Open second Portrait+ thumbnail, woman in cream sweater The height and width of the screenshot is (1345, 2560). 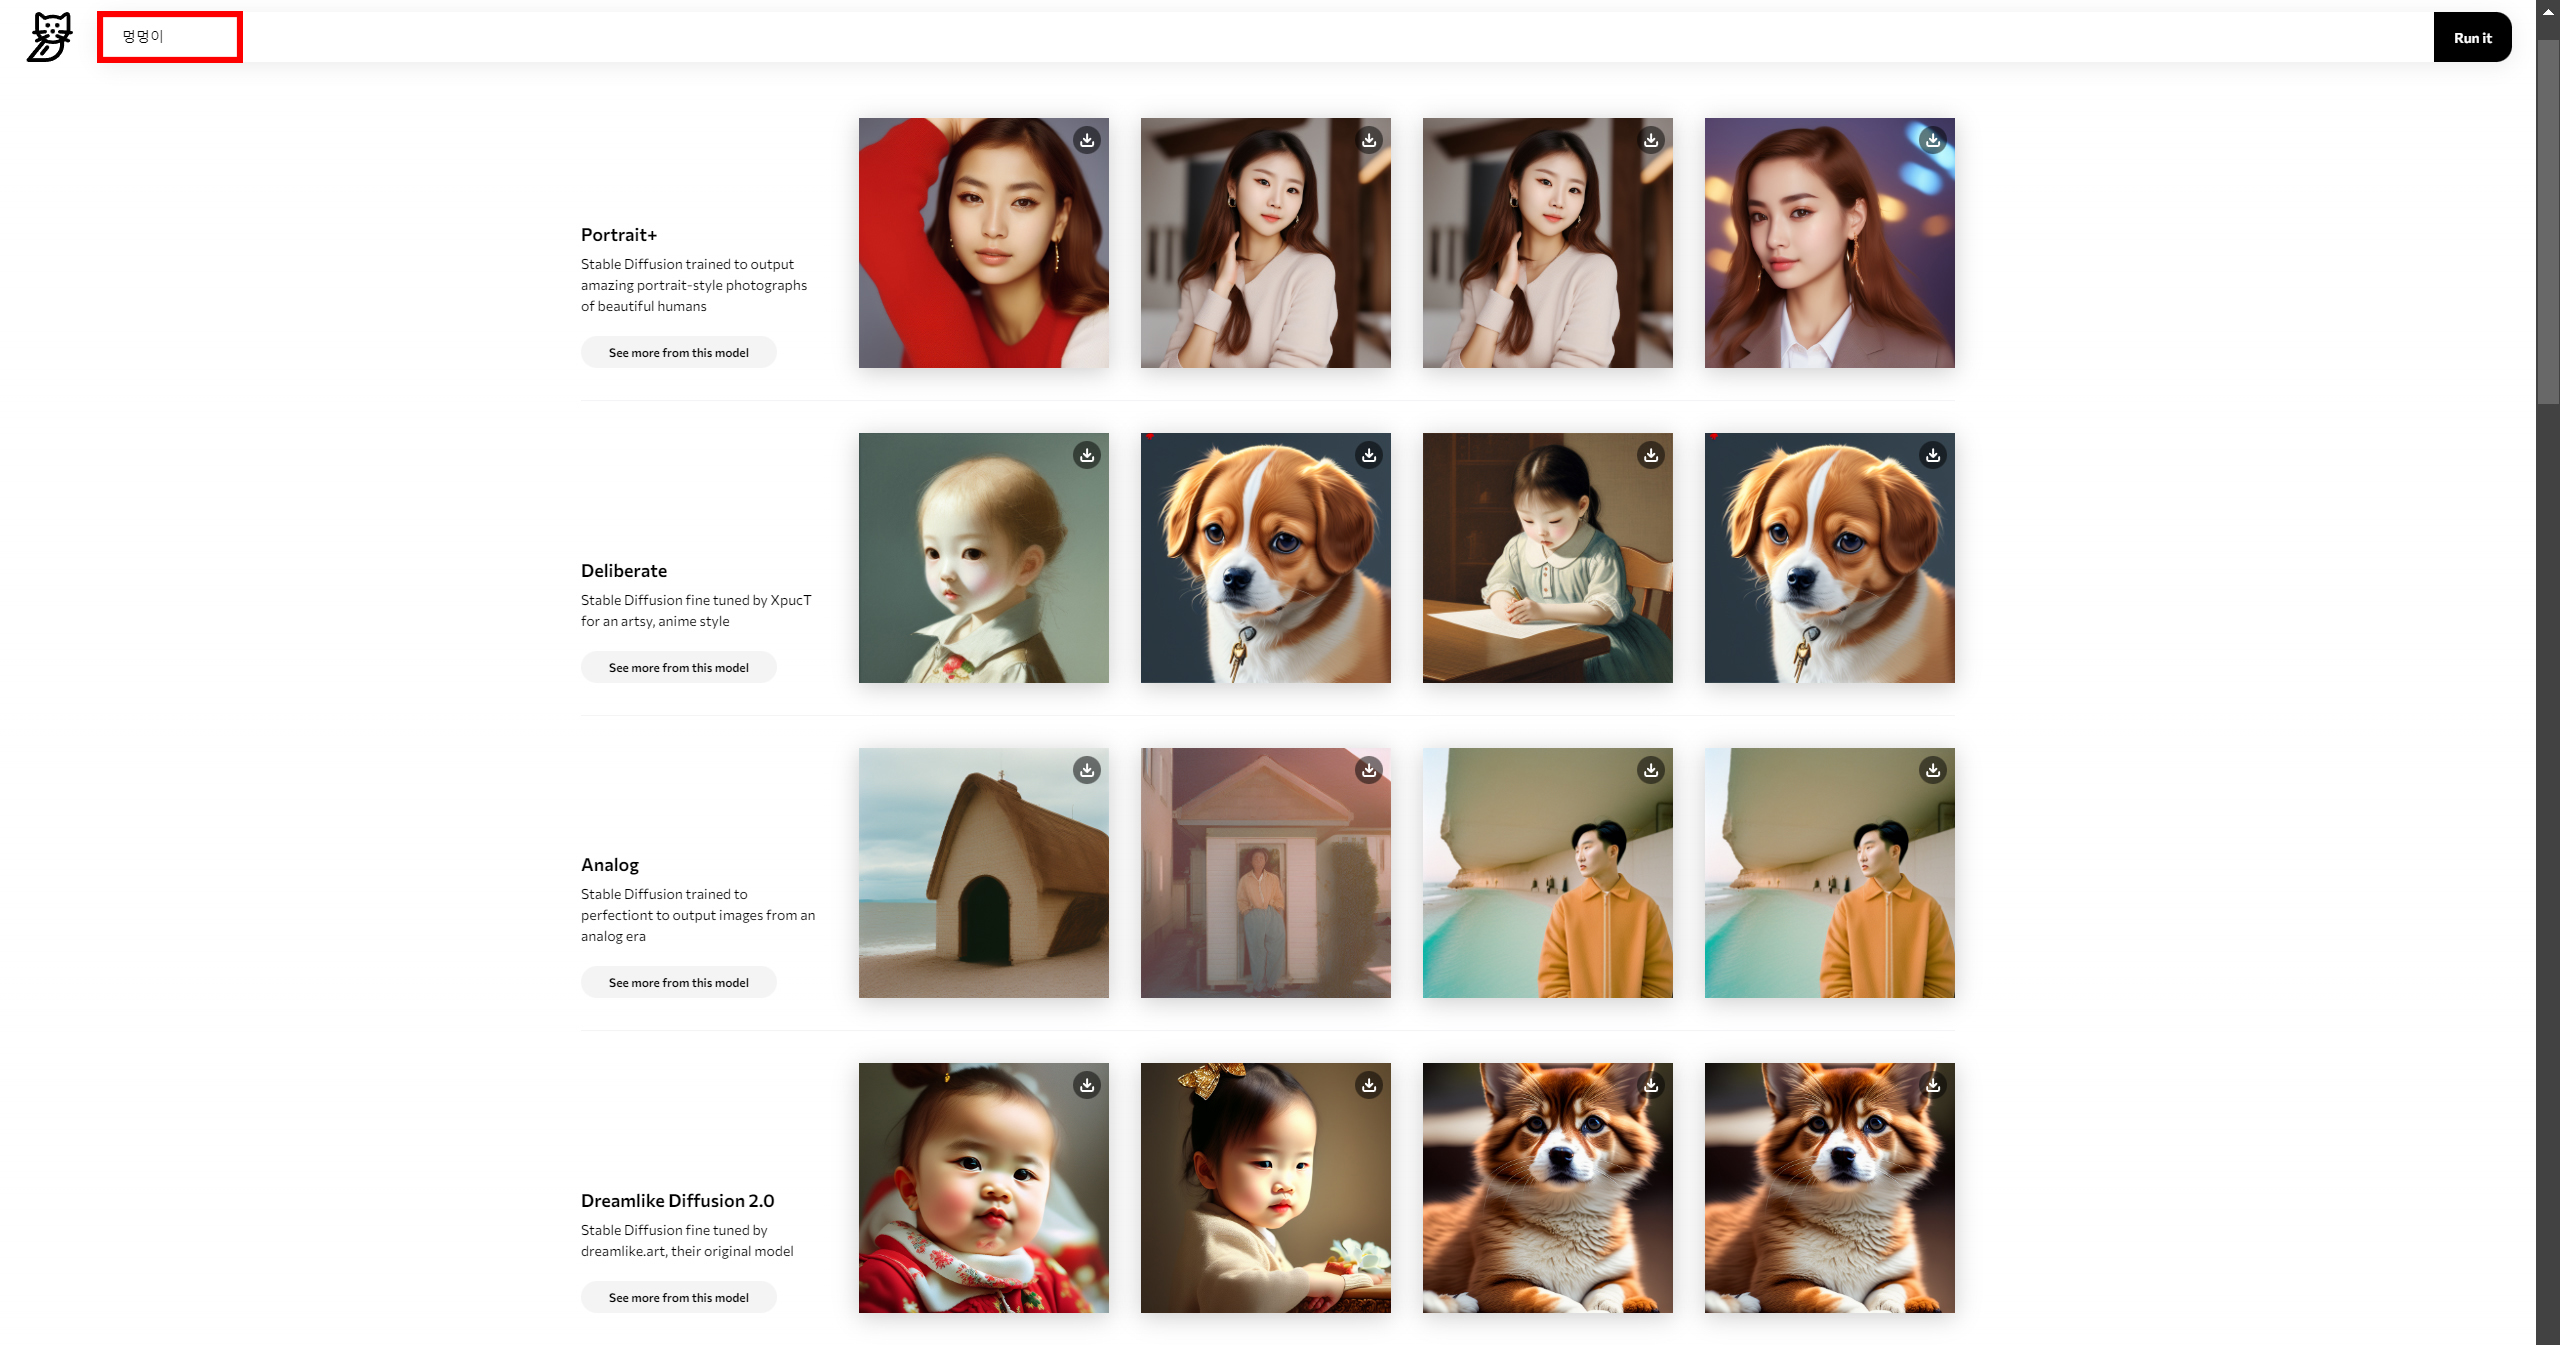pyautogui.click(x=1266, y=243)
